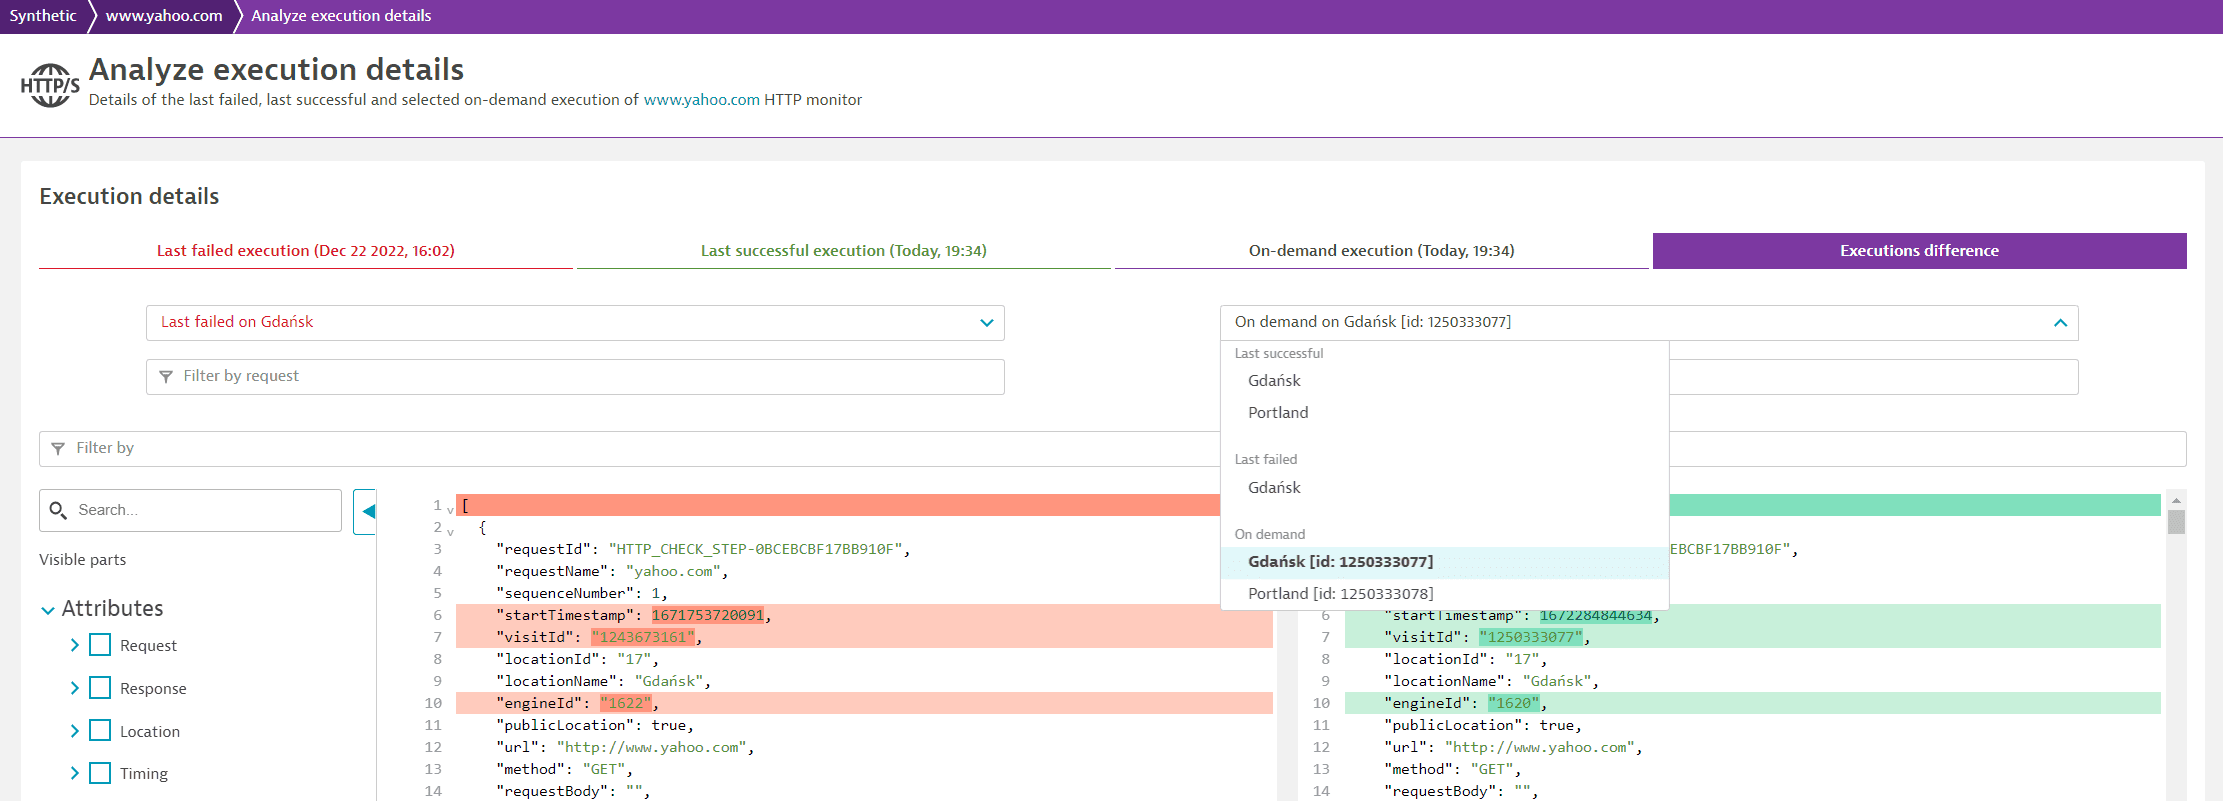Click the HTTP/S monitor globe icon
Screen dimensions: 2223x801
[50, 85]
